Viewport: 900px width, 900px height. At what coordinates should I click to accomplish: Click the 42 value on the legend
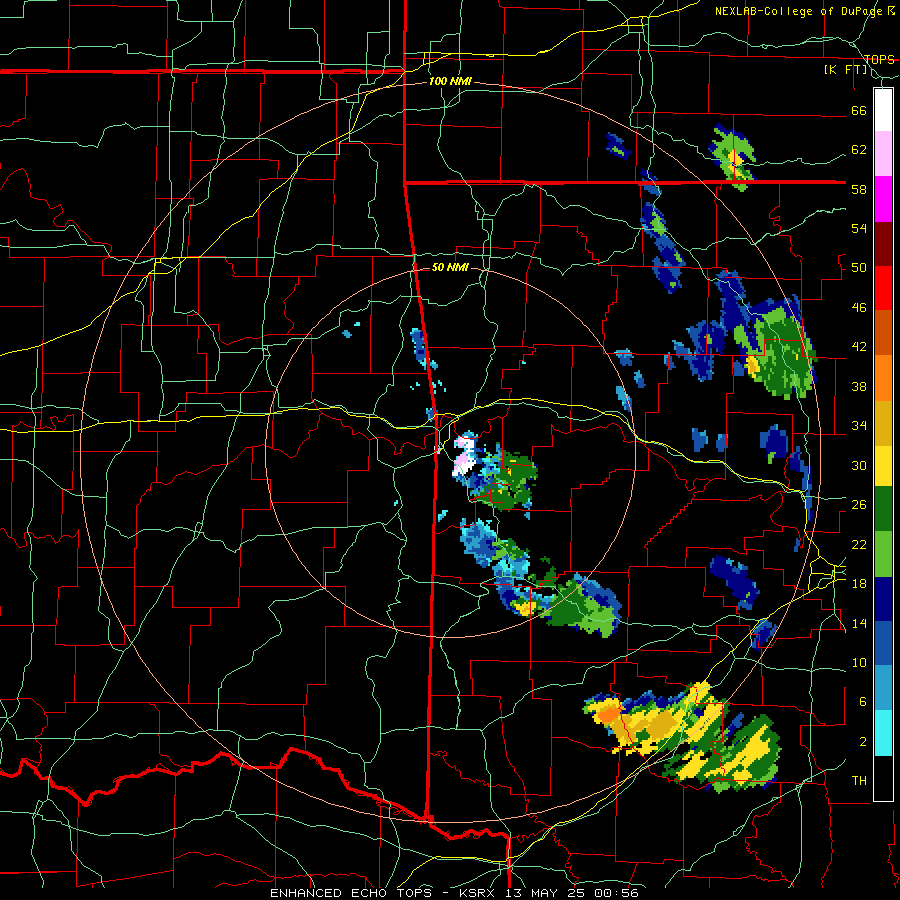coord(859,347)
